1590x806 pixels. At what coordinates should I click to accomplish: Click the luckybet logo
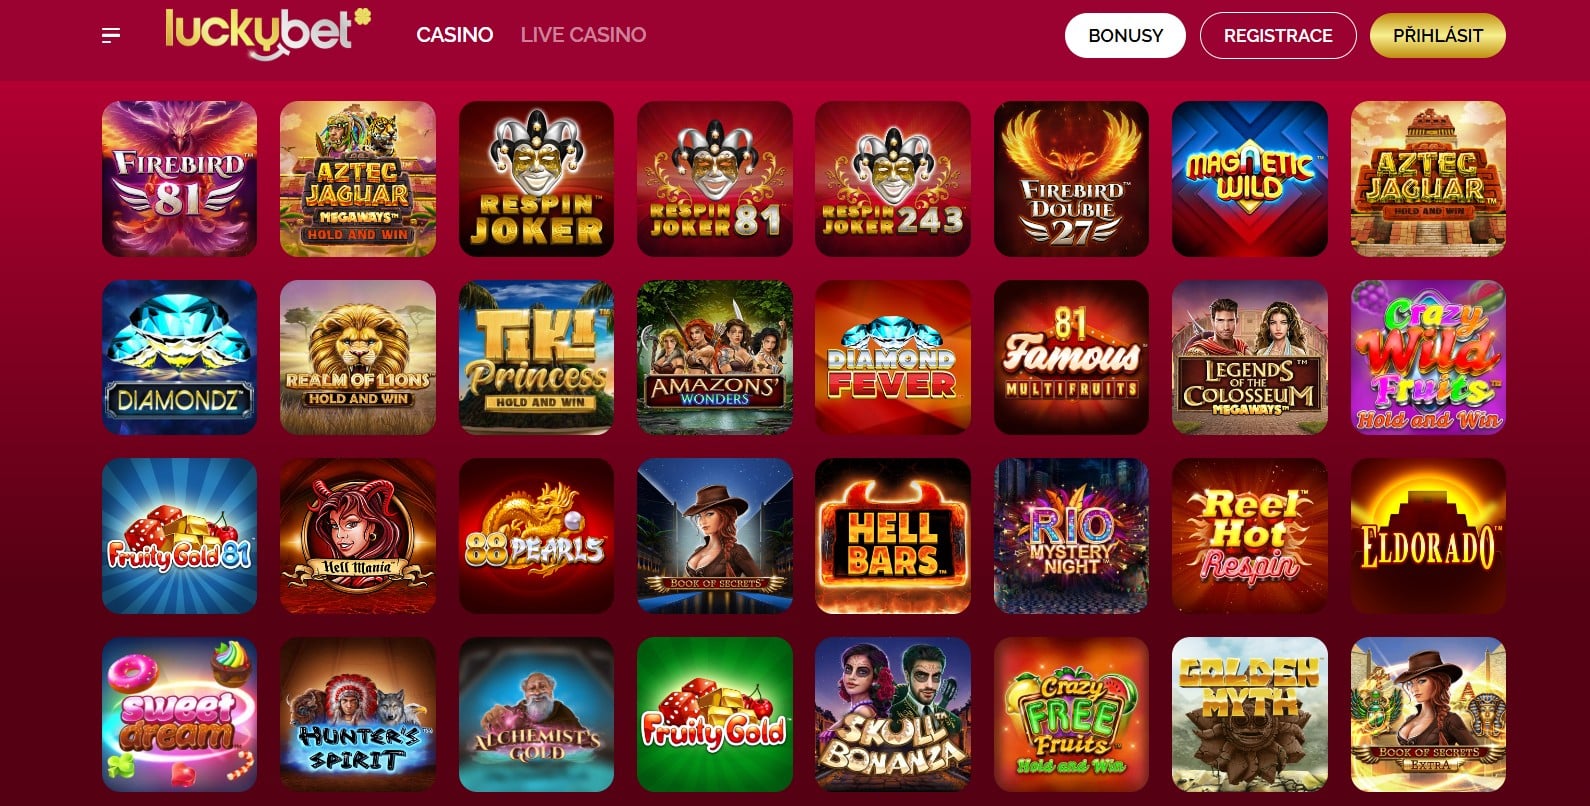[x=267, y=33]
